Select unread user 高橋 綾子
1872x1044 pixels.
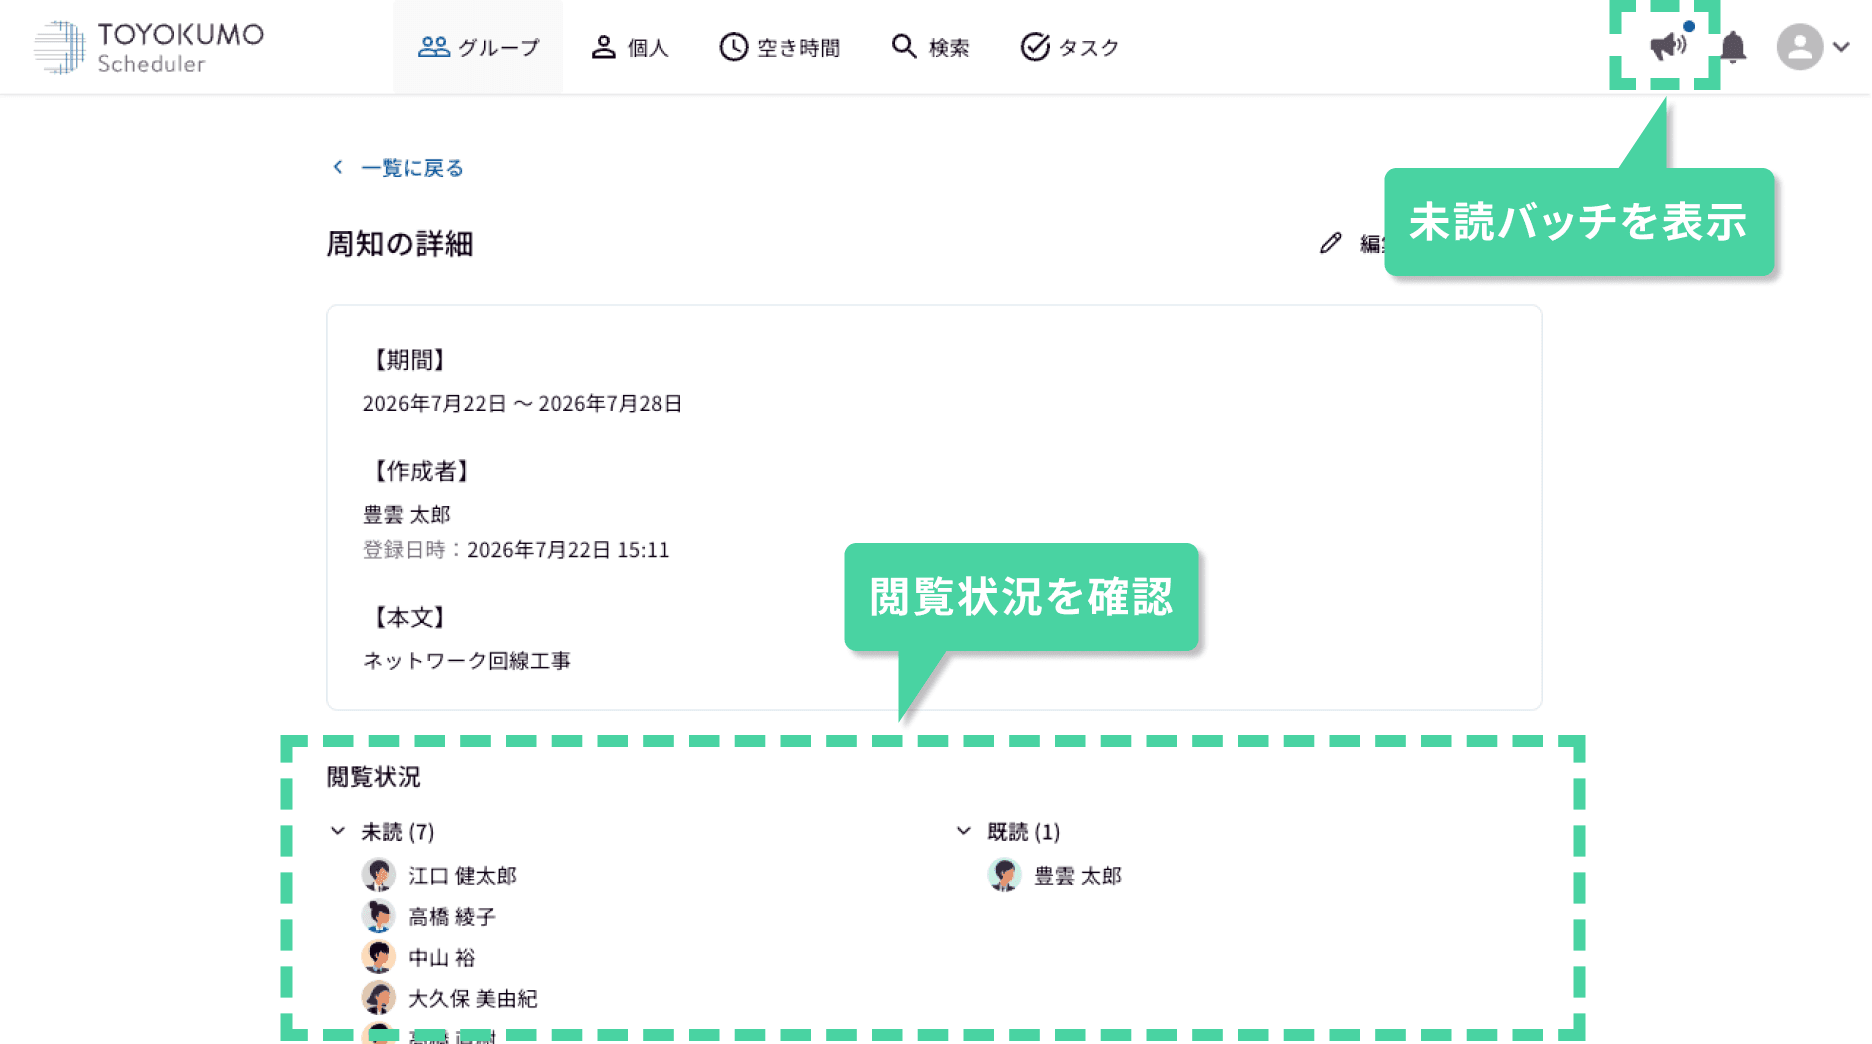point(452,917)
